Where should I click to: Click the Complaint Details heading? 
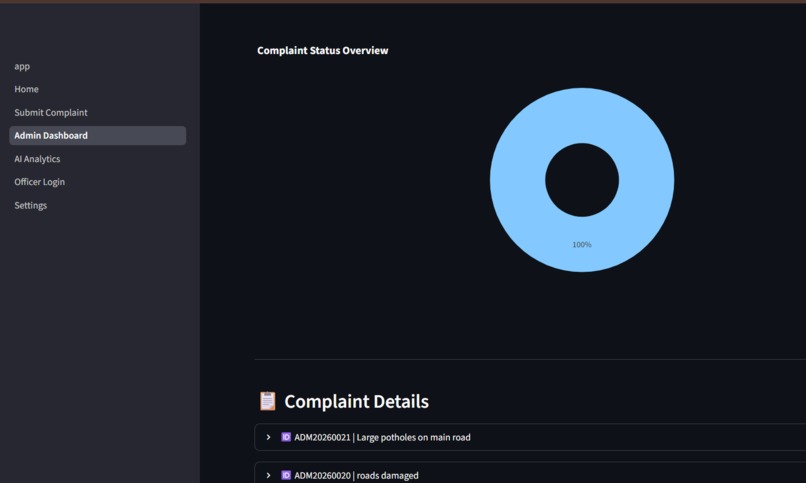356,401
